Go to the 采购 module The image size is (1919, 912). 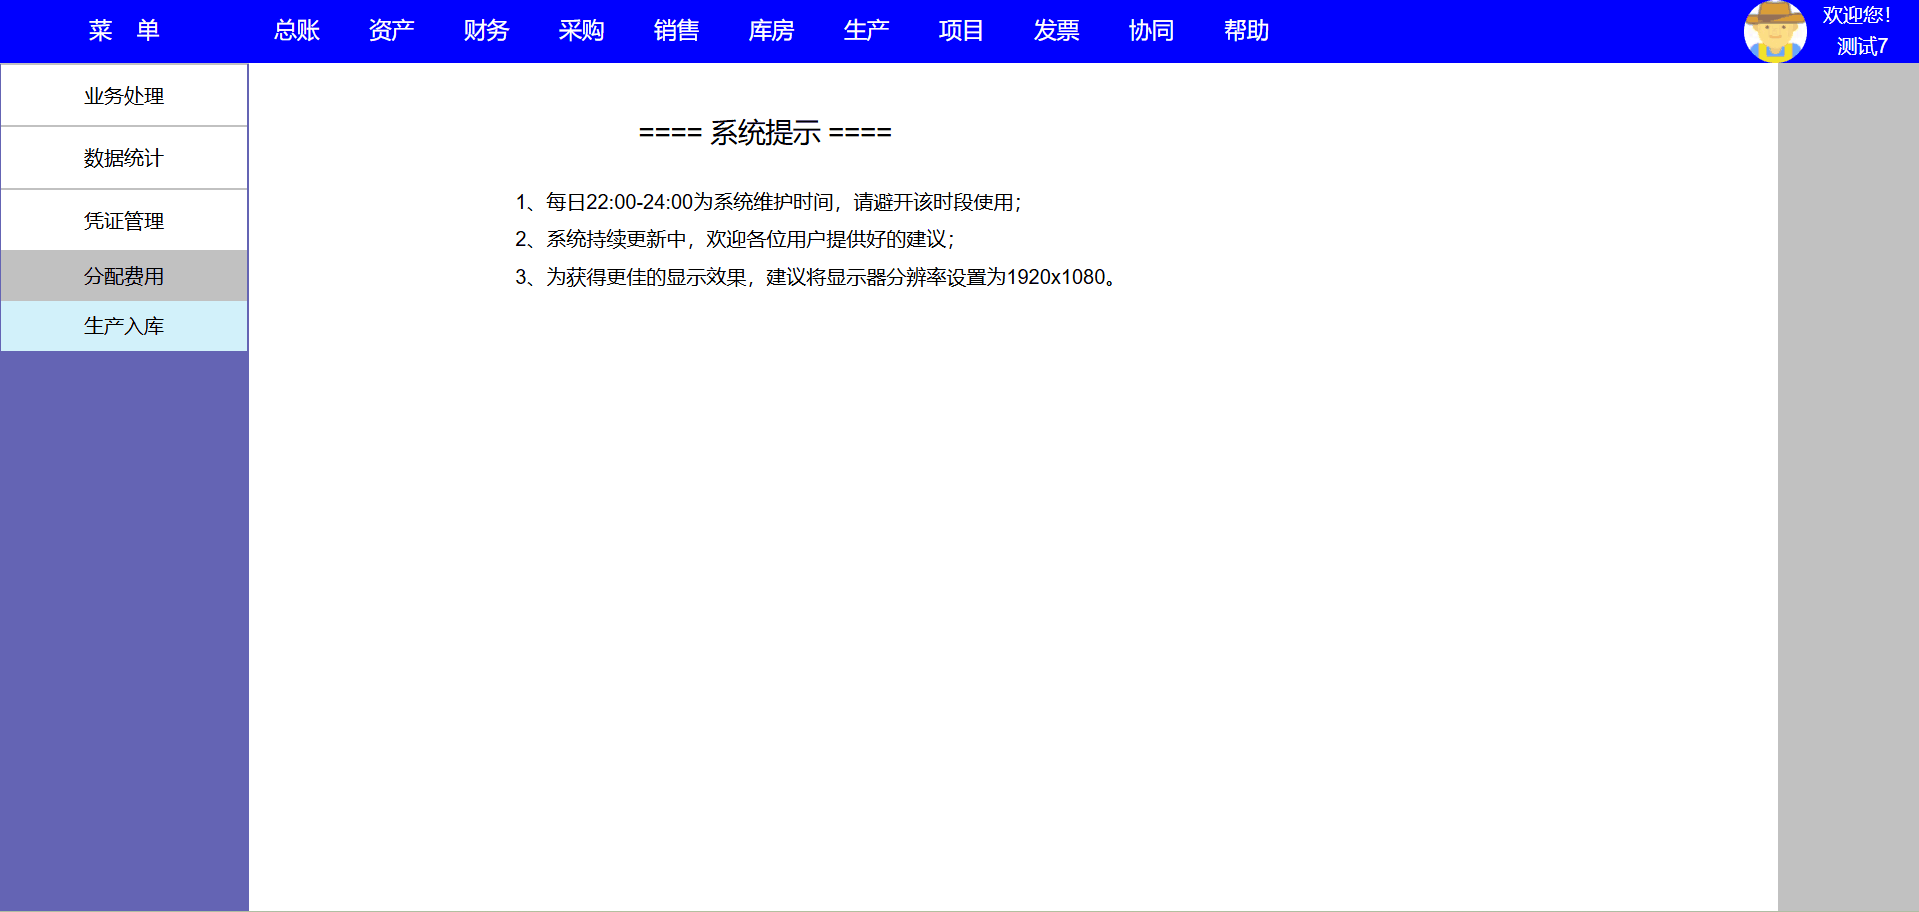(581, 31)
